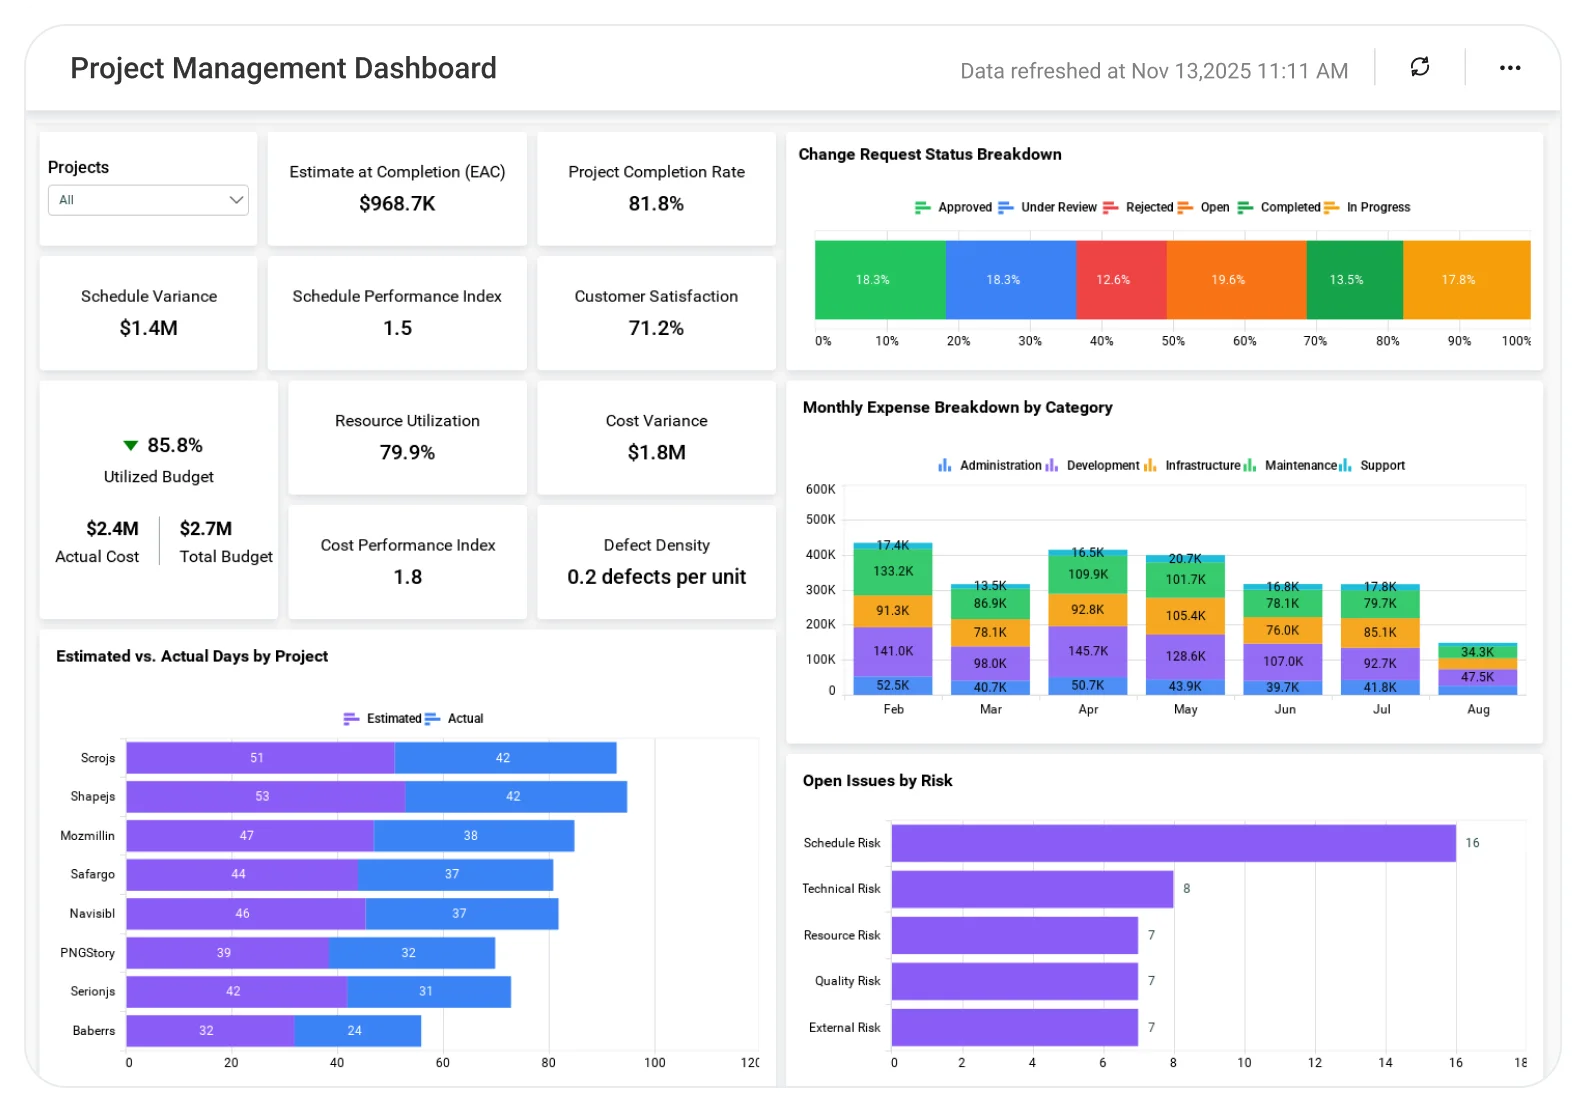This screenshot has width=1586, height=1112.
Task: Click the Maintenance legend bar icon
Action: click(x=1249, y=466)
